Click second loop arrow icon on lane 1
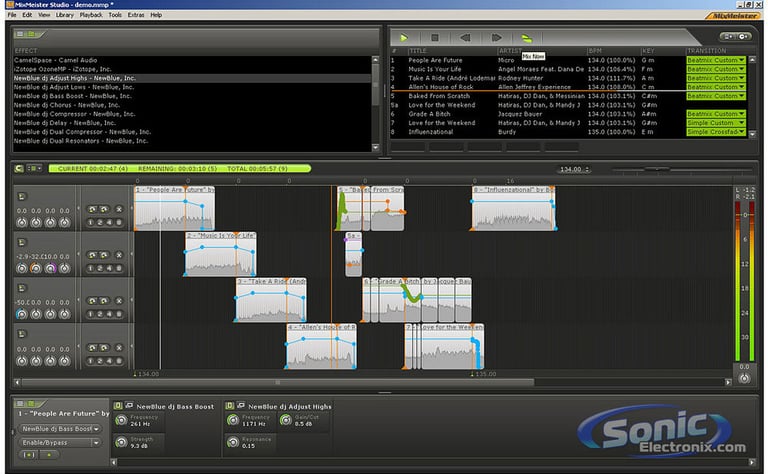Viewport: 768px width, 474px height. coord(104,209)
